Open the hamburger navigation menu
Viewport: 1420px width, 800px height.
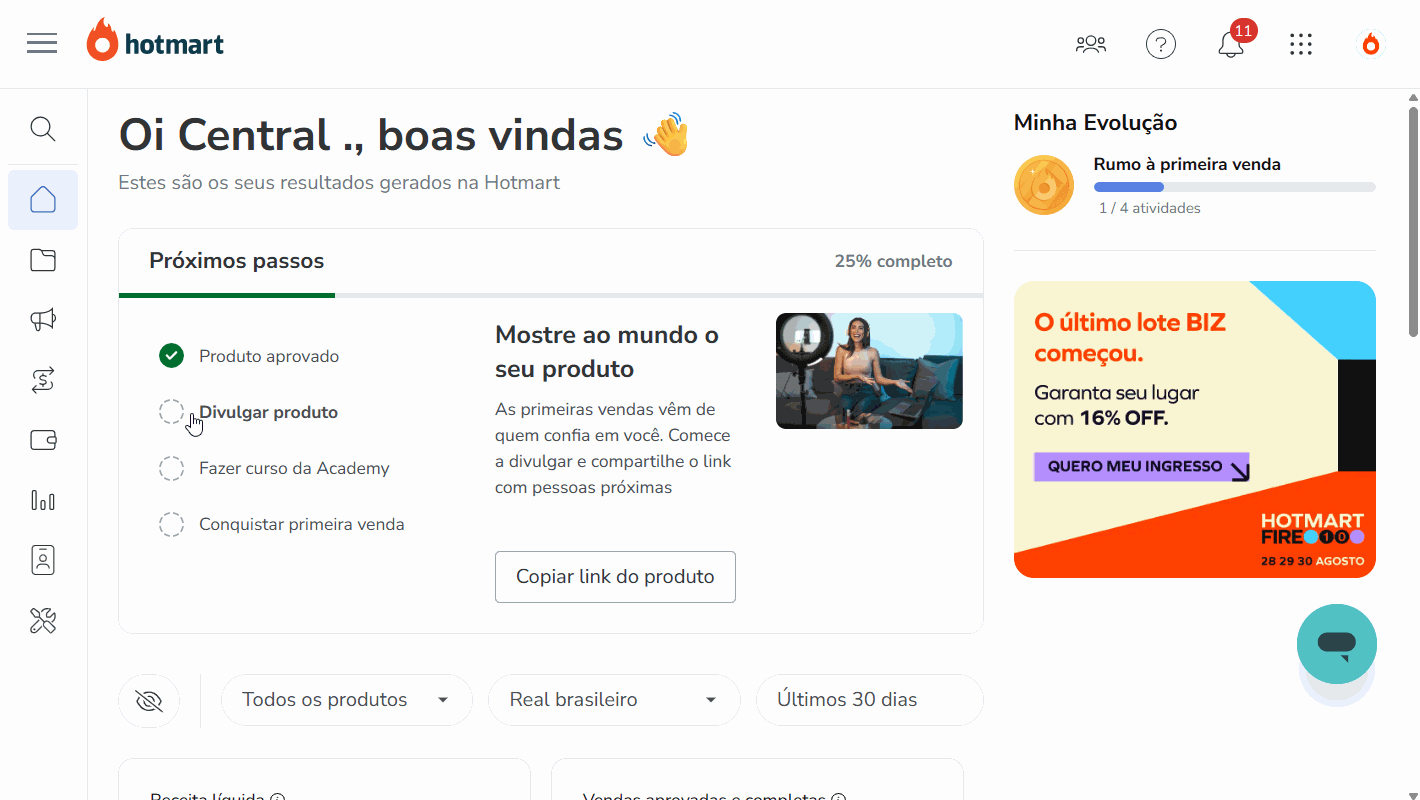[42, 43]
